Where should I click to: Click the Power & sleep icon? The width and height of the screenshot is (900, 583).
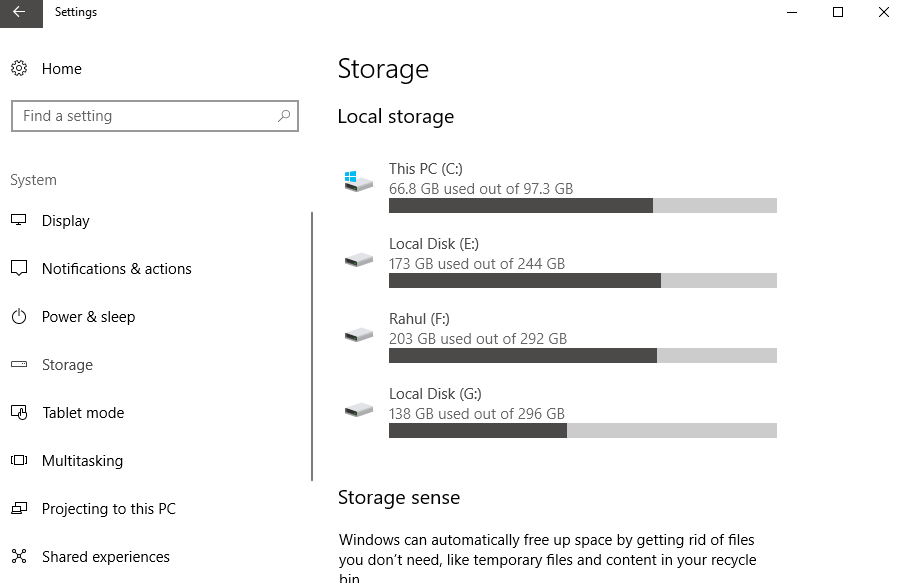pyautogui.click(x=19, y=317)
